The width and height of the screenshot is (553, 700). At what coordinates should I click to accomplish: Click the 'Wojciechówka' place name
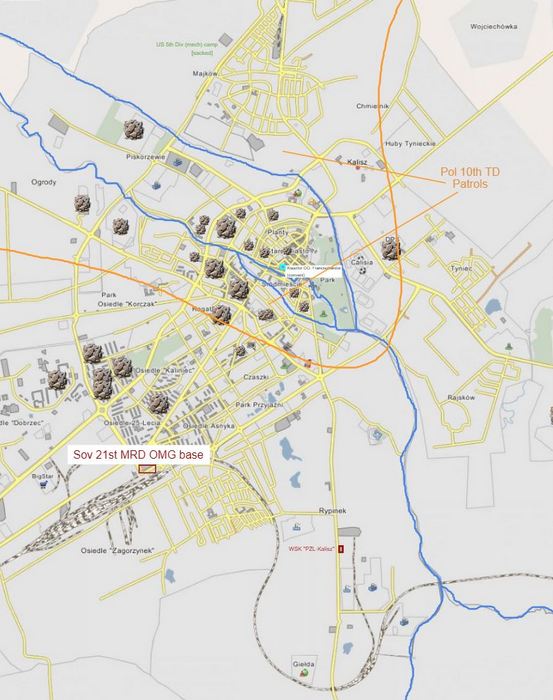click(494, 27)
